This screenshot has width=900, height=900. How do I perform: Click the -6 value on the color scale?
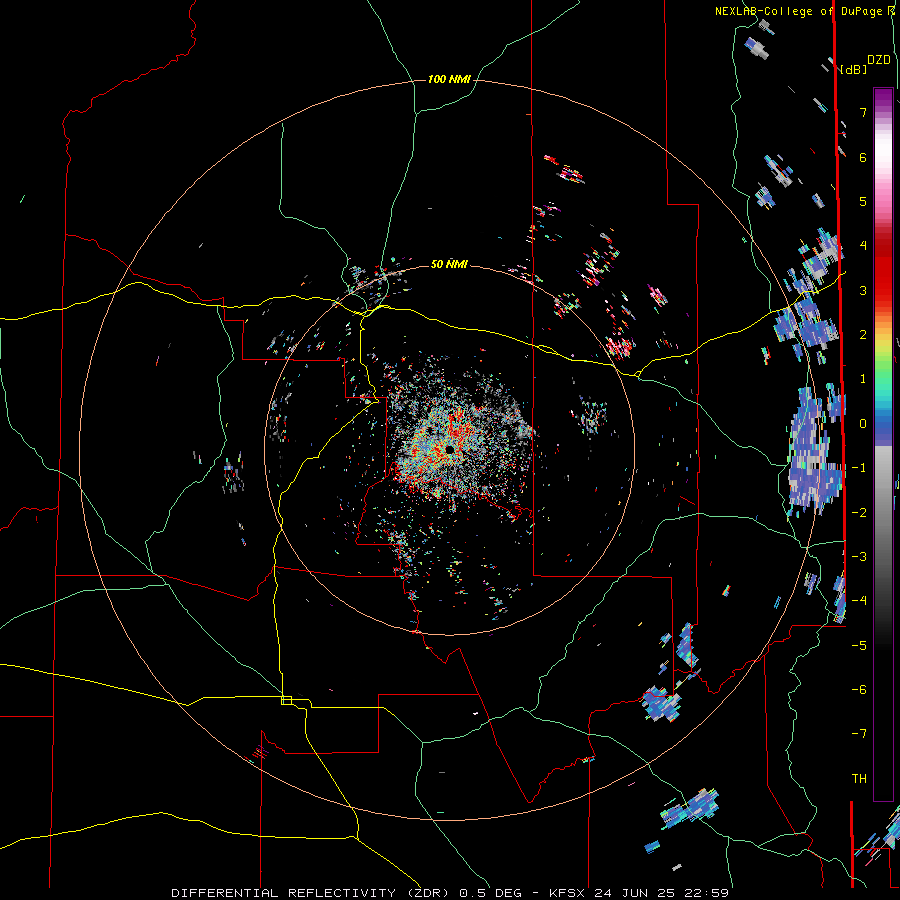point(859,689)
